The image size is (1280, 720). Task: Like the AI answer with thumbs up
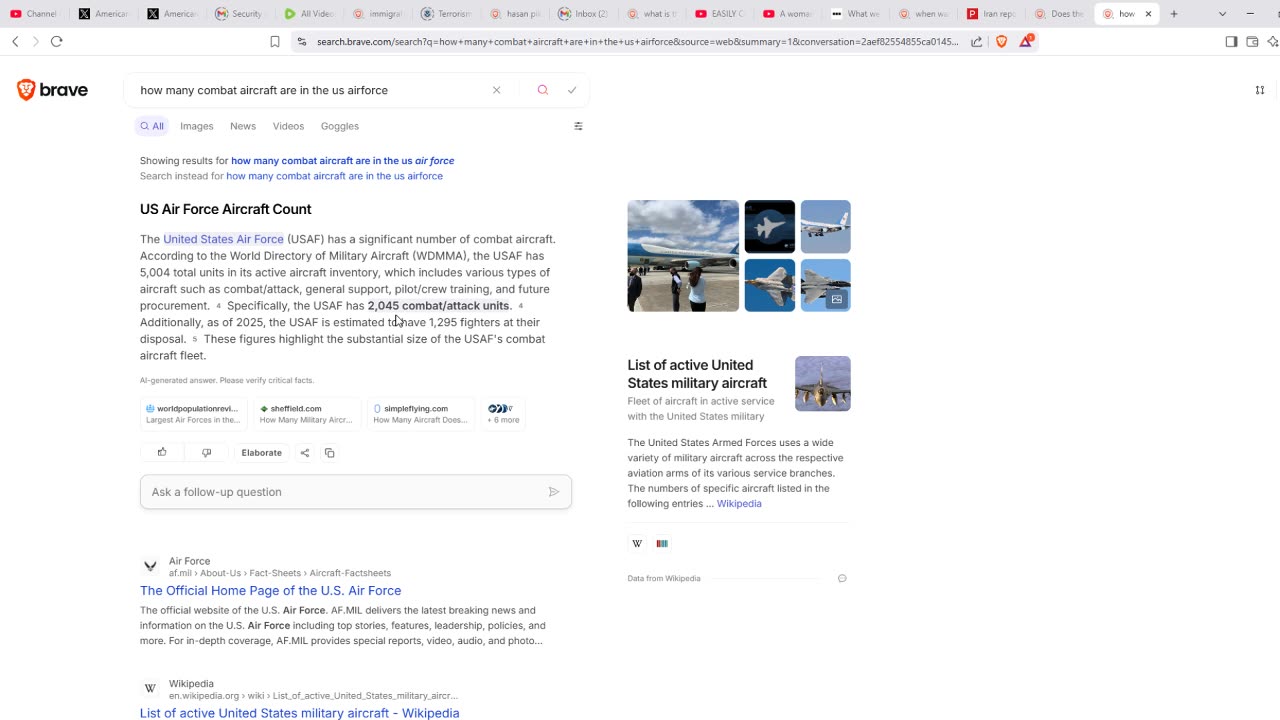click(x=162, y=453)
